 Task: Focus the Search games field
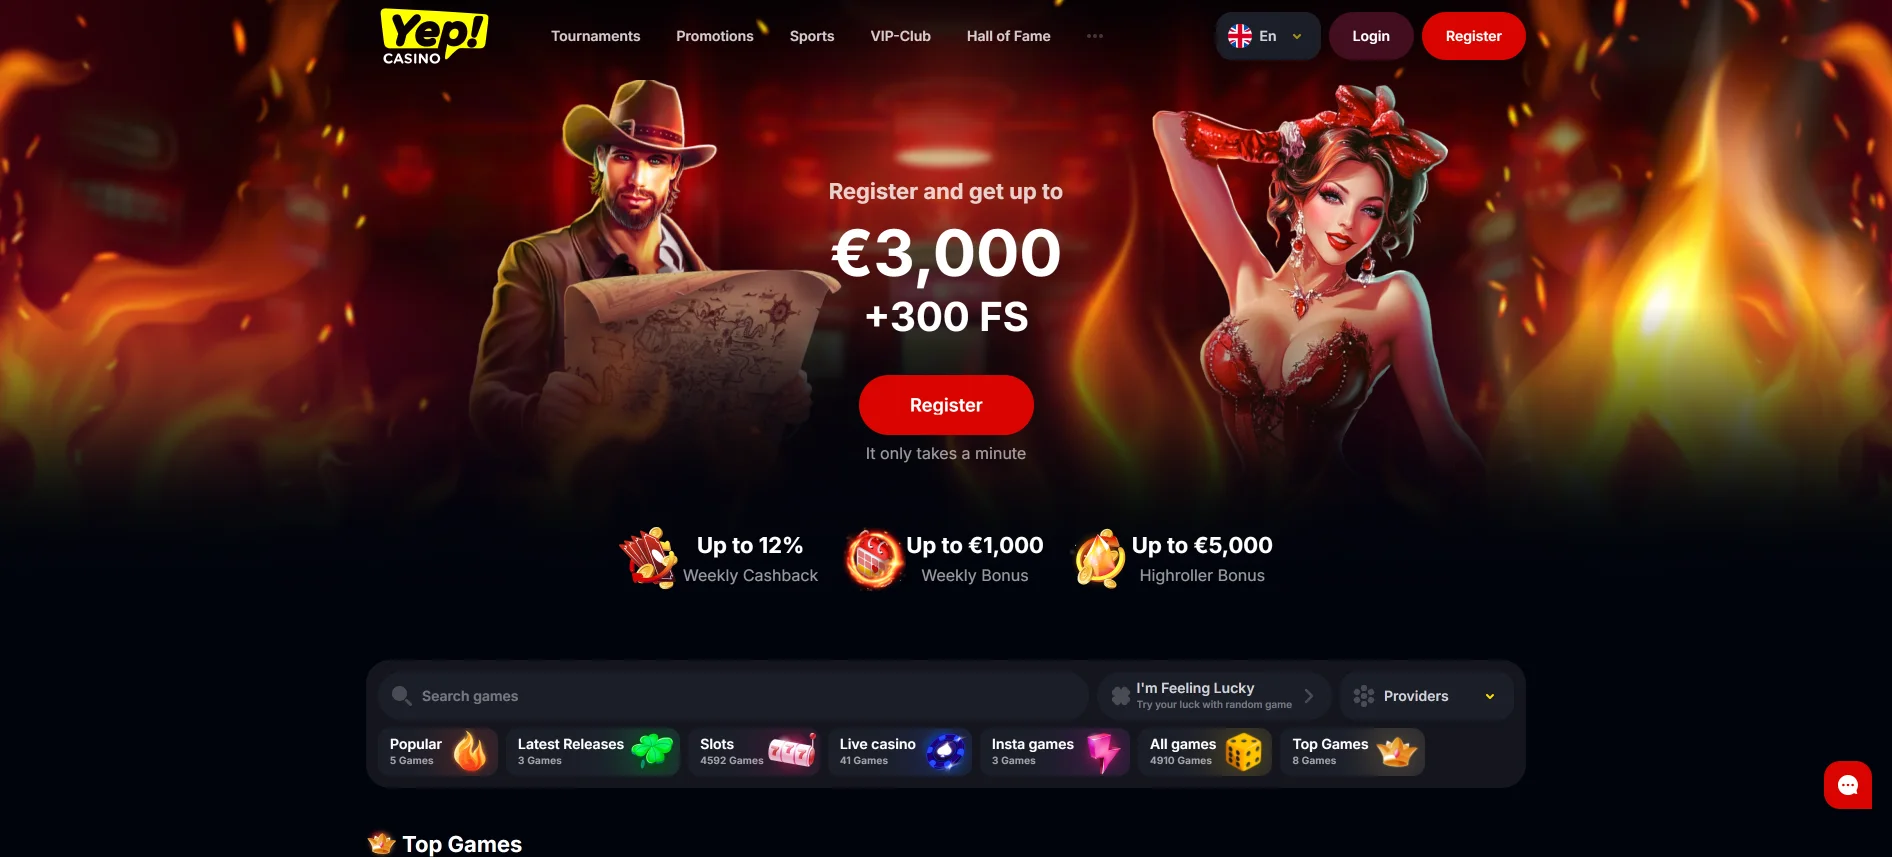(x=733, y=696)
